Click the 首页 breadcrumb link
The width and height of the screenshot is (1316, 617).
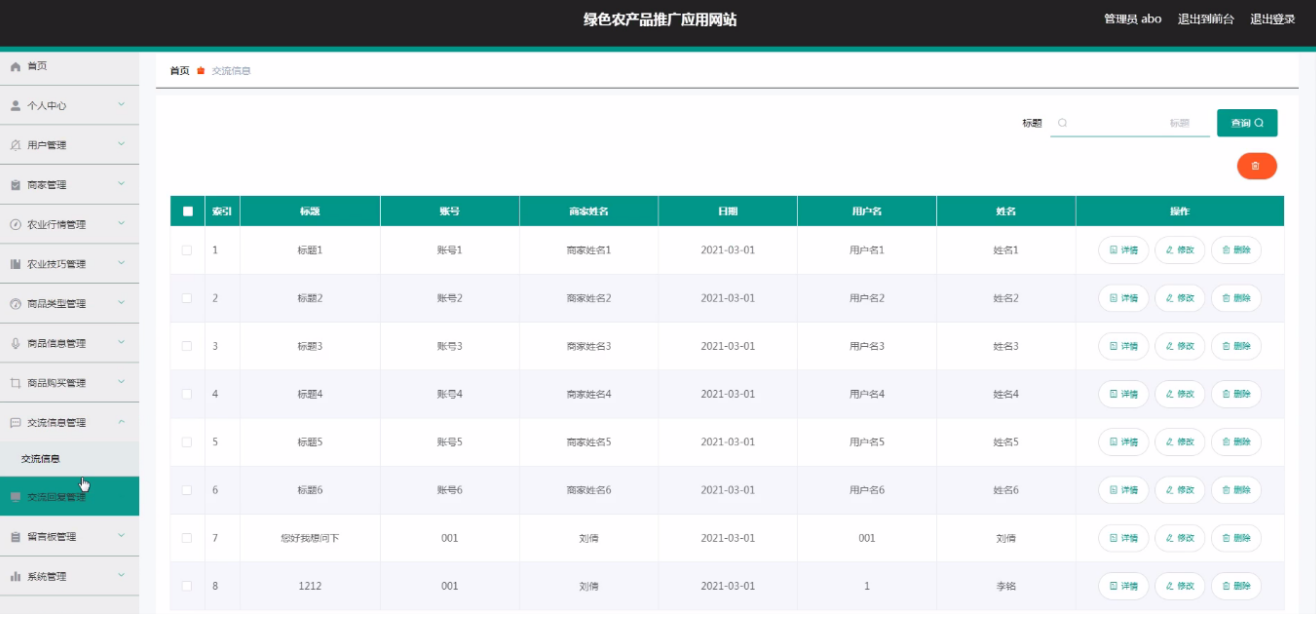179,71
